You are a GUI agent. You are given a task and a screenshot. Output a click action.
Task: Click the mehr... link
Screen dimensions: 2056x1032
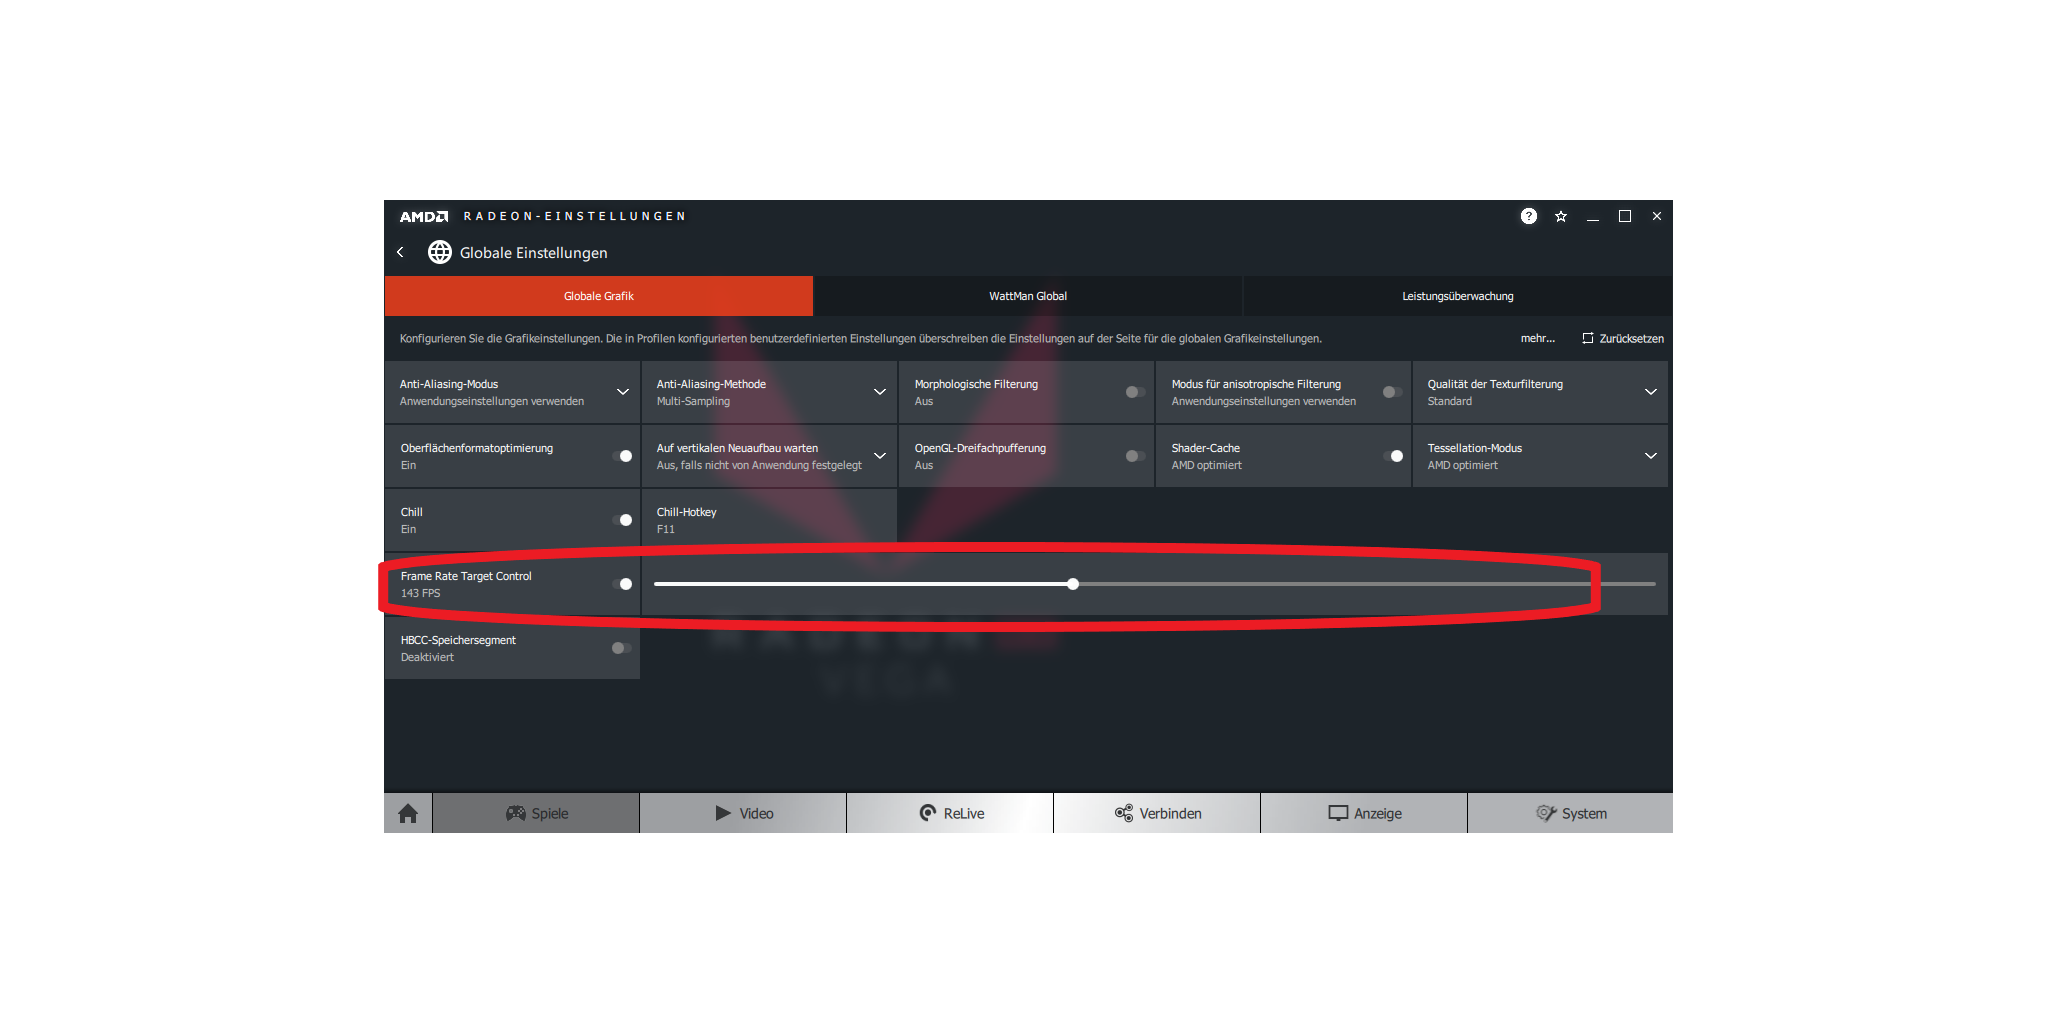tap(1538, 338)
